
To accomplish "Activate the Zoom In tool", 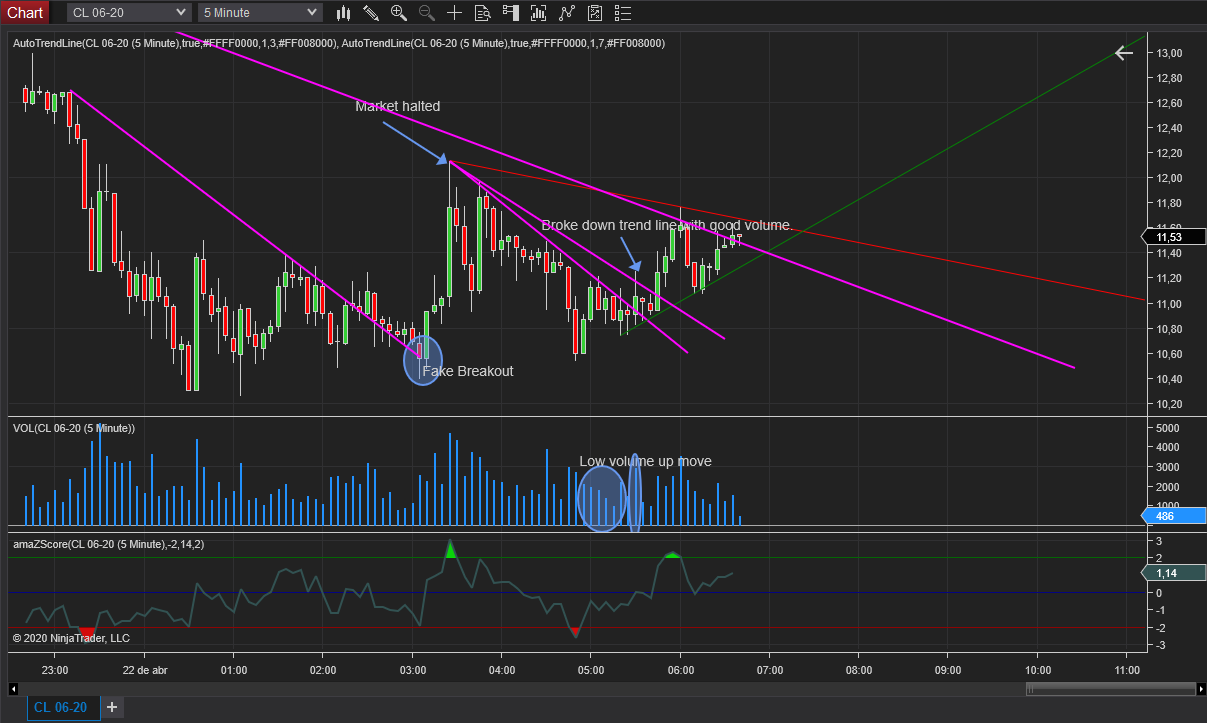I will (x=398, y=13).
